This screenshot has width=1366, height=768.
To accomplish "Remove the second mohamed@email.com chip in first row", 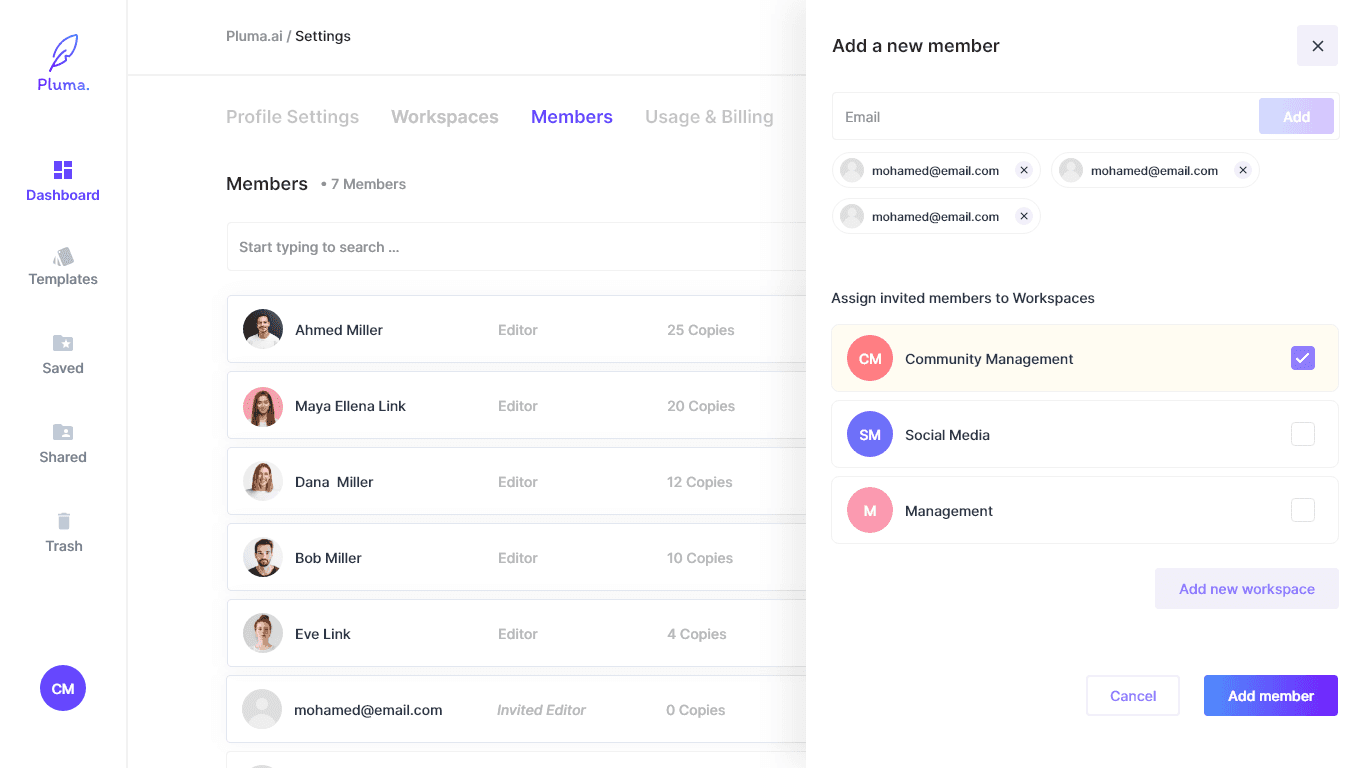I will click(x=1242, y=170).
